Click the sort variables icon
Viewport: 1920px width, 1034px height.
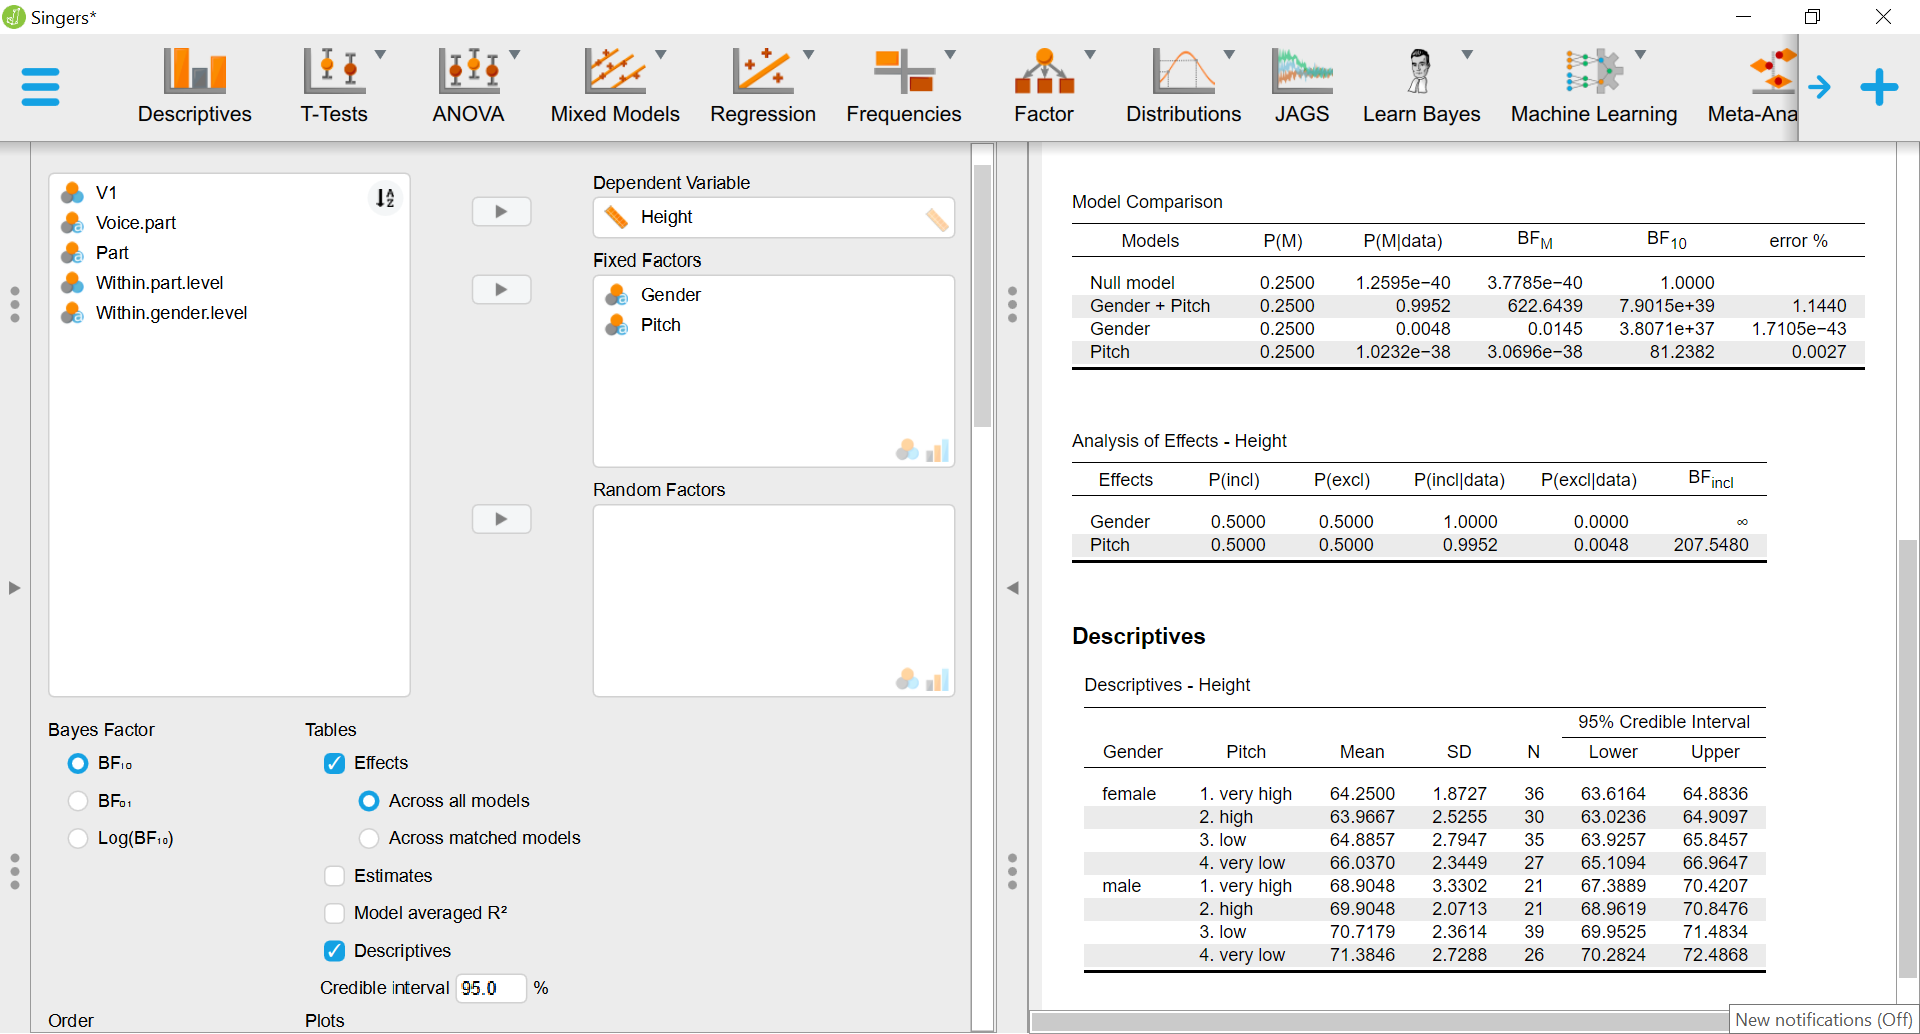click(x=385, y=197)
